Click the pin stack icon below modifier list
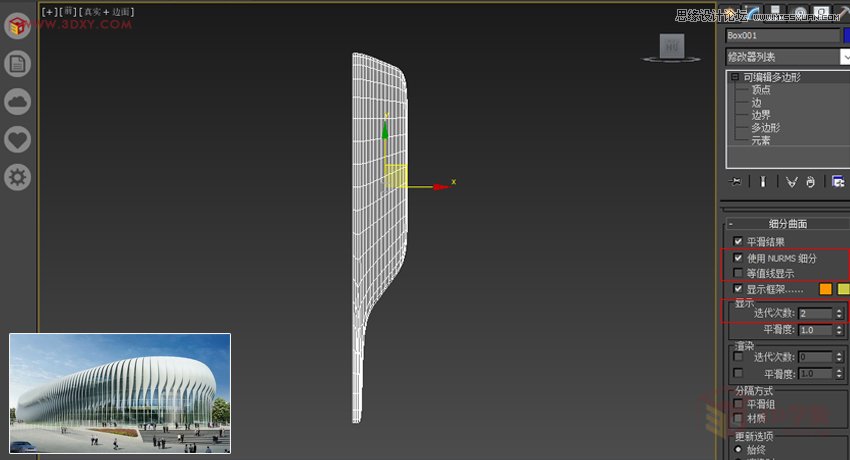The width and height of the screenshot is (850, 460). (736, 182)
